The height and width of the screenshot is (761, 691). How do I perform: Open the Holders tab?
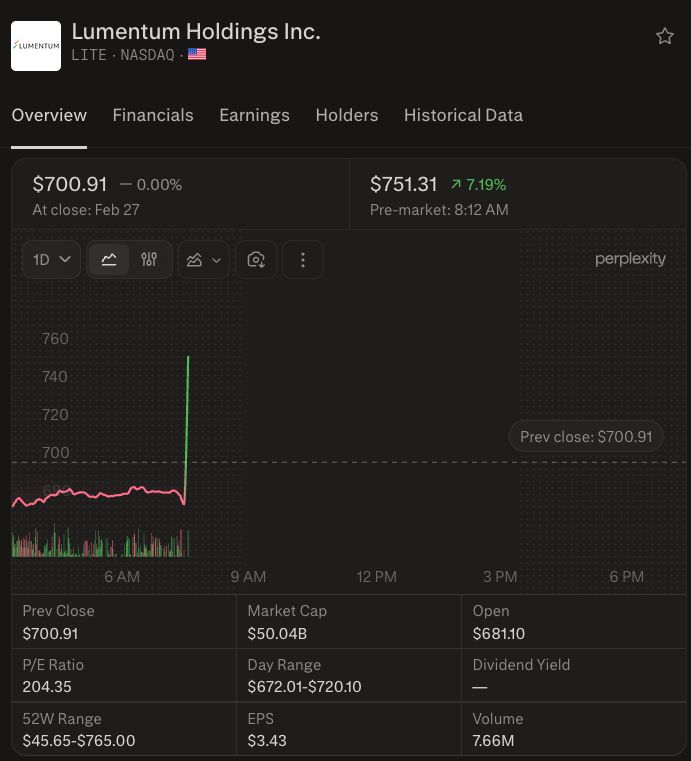tap(346, 116)
